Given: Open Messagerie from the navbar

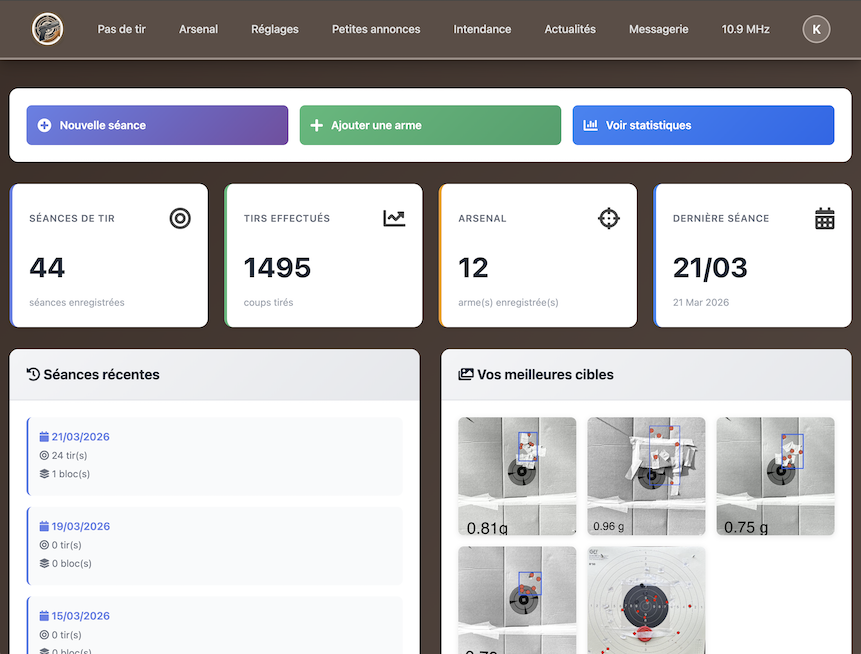Looking at the screenshot, I should pyautogui.click(x=658, y=29).
